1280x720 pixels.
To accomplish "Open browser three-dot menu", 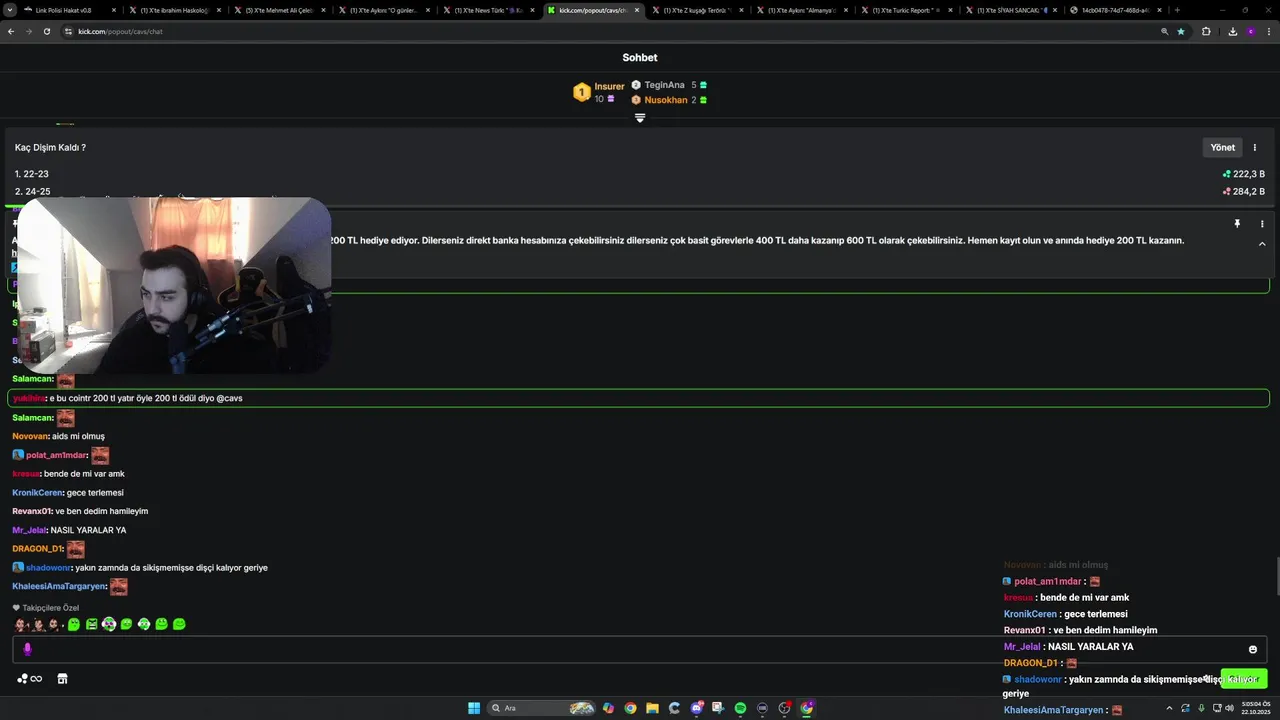I will 1268,31.
